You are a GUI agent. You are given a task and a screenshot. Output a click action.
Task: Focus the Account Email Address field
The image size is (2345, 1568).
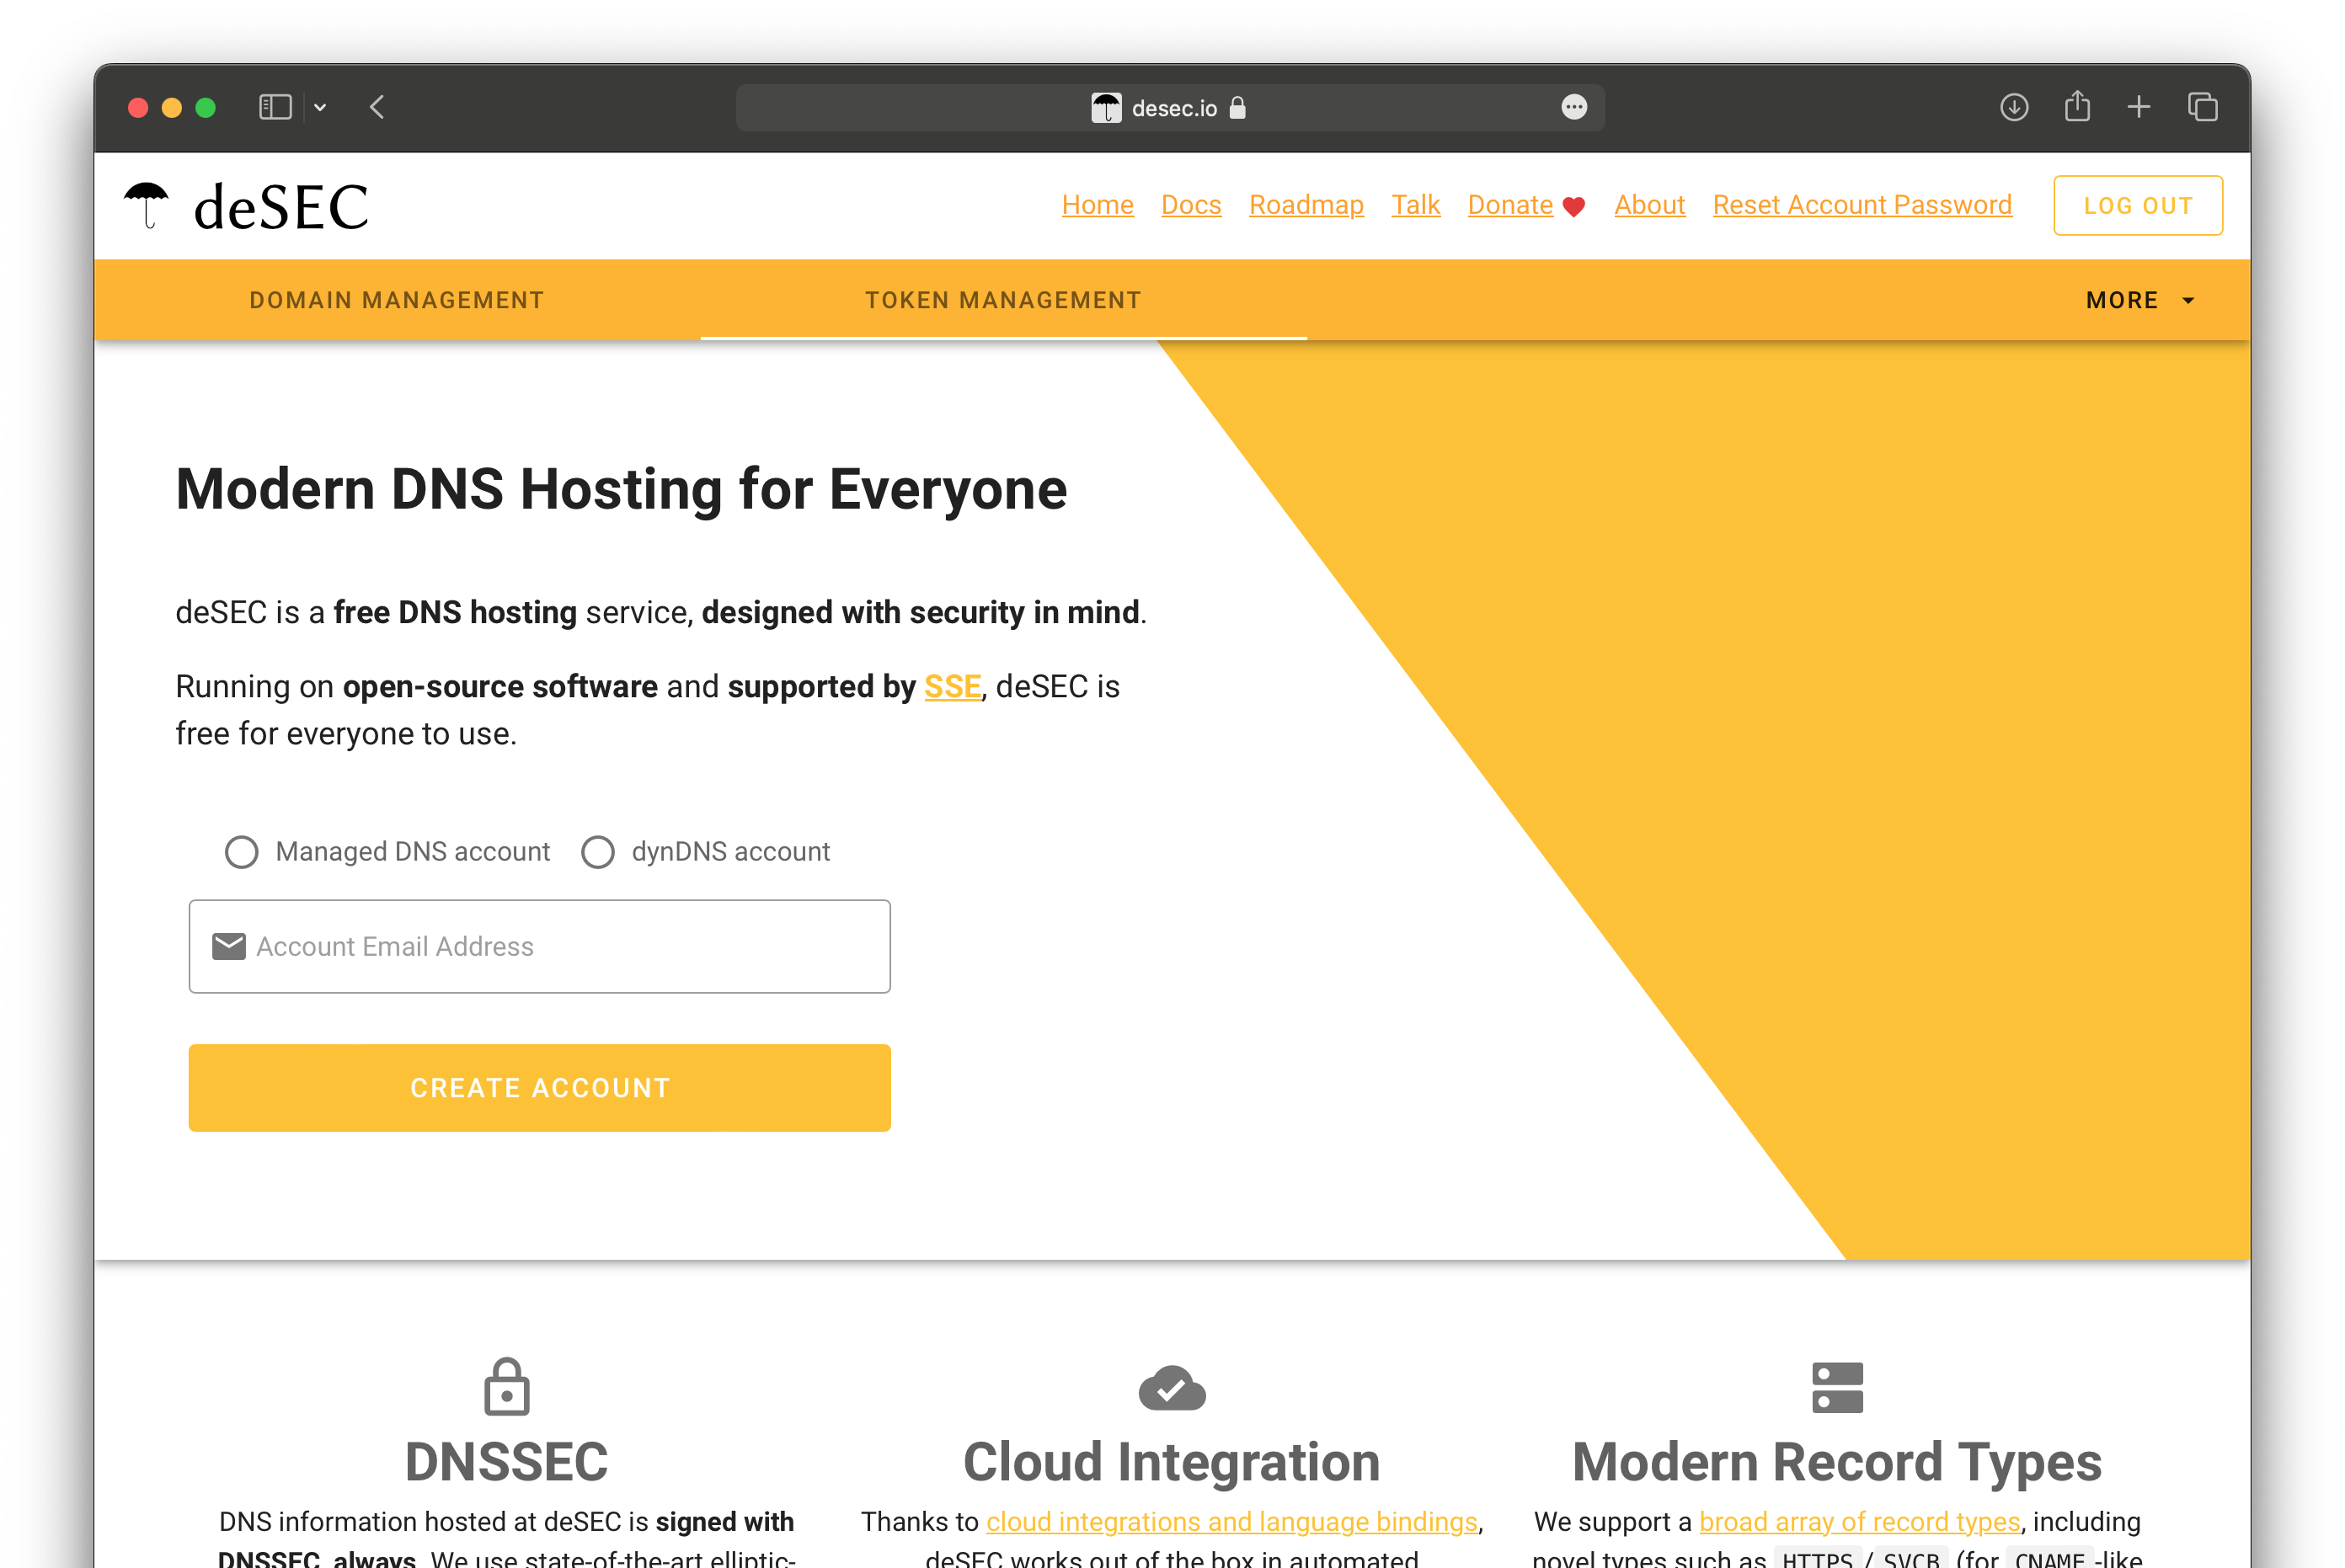pos(540,946)
